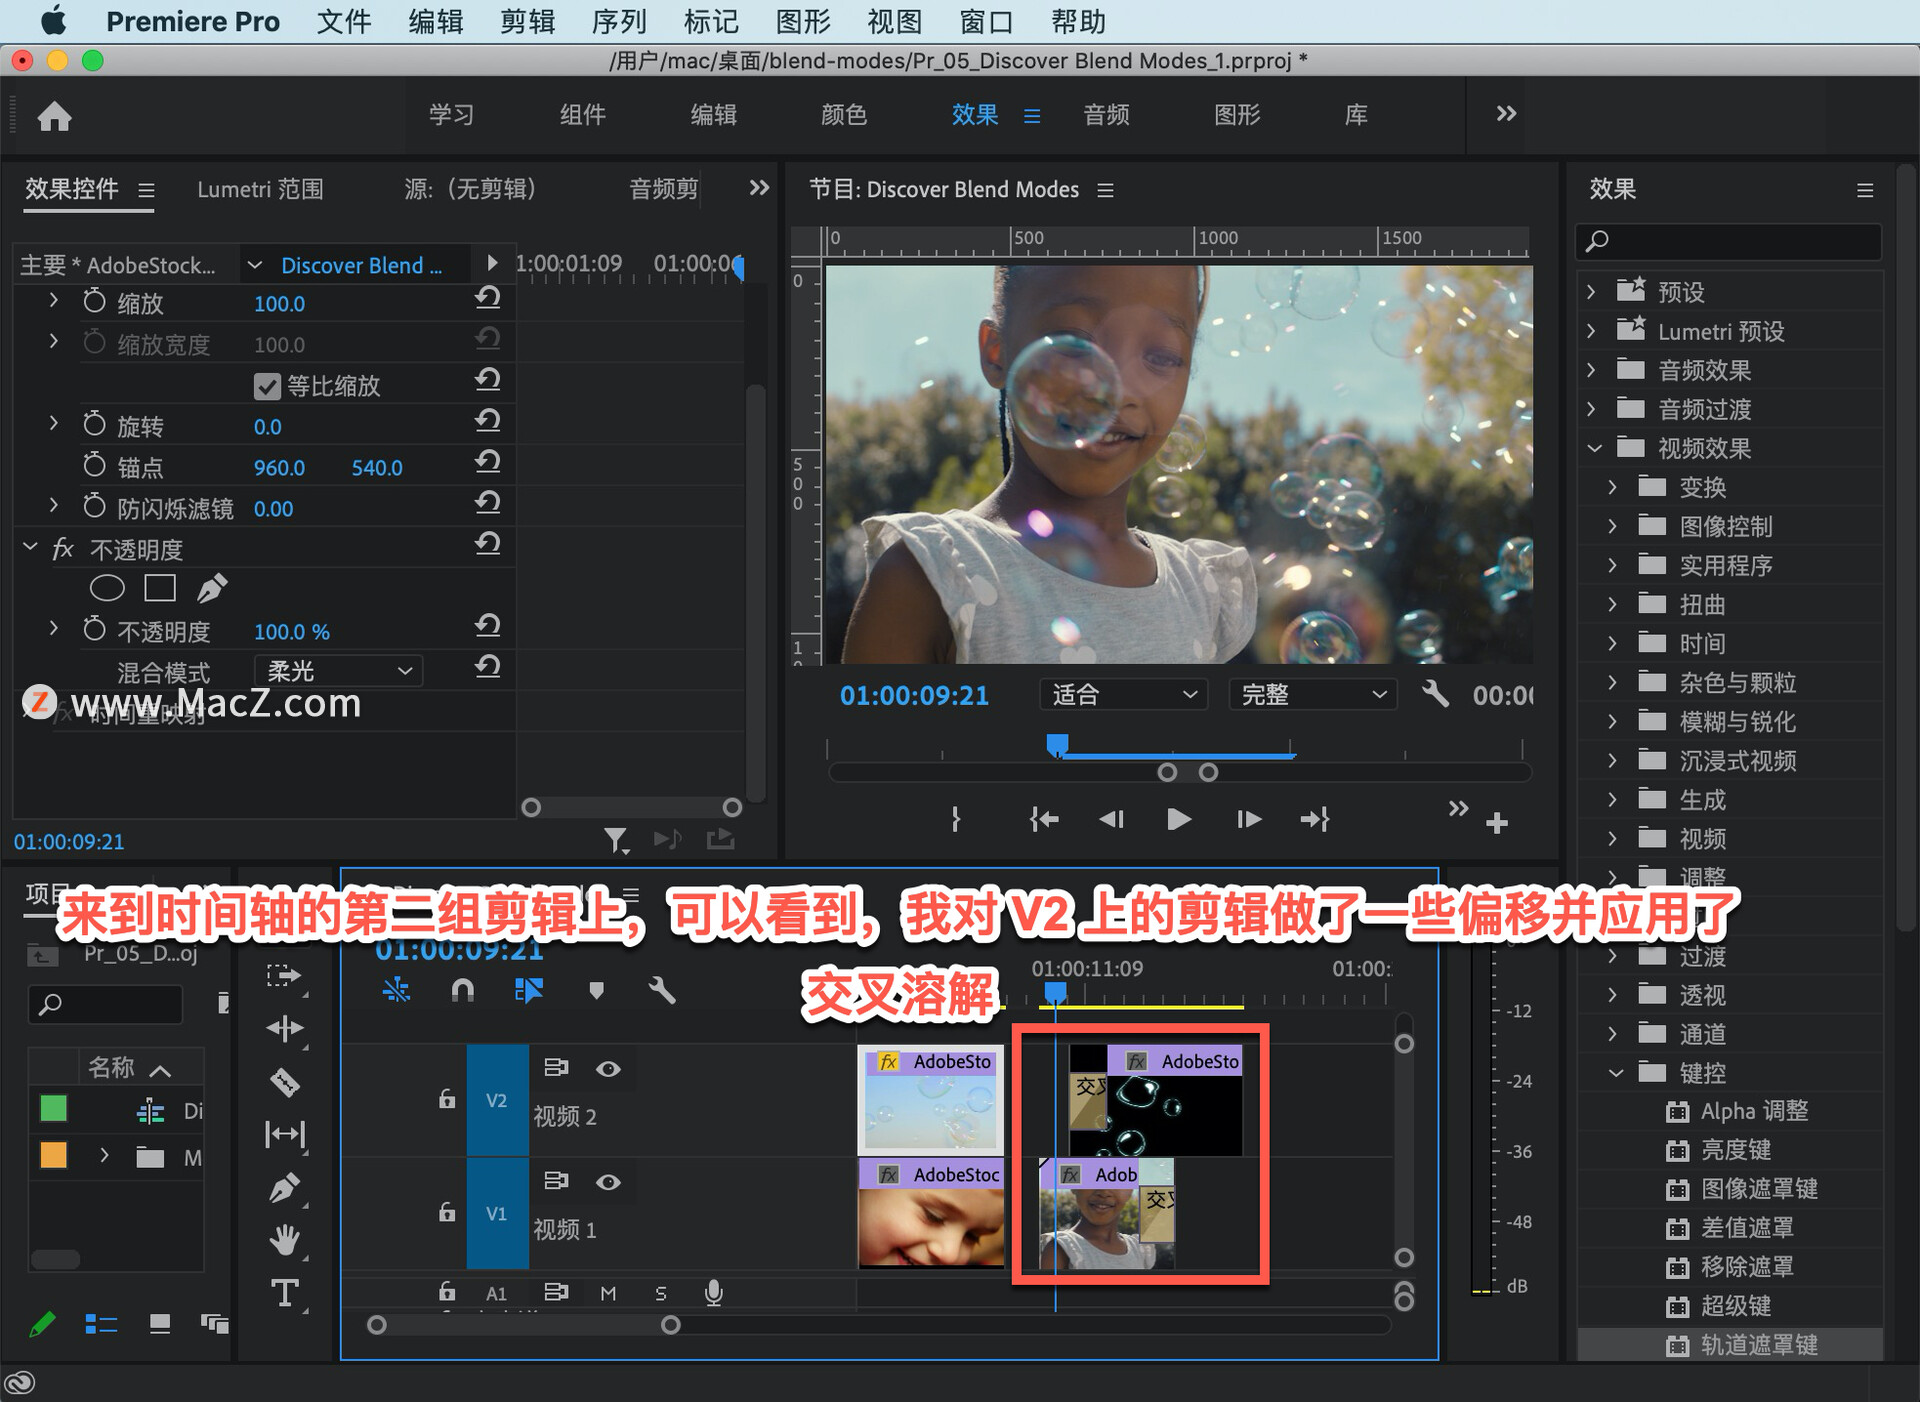Expand the 预设 effects folder
This screenshot has height=1402, width=1920.
click(1592, 292)
